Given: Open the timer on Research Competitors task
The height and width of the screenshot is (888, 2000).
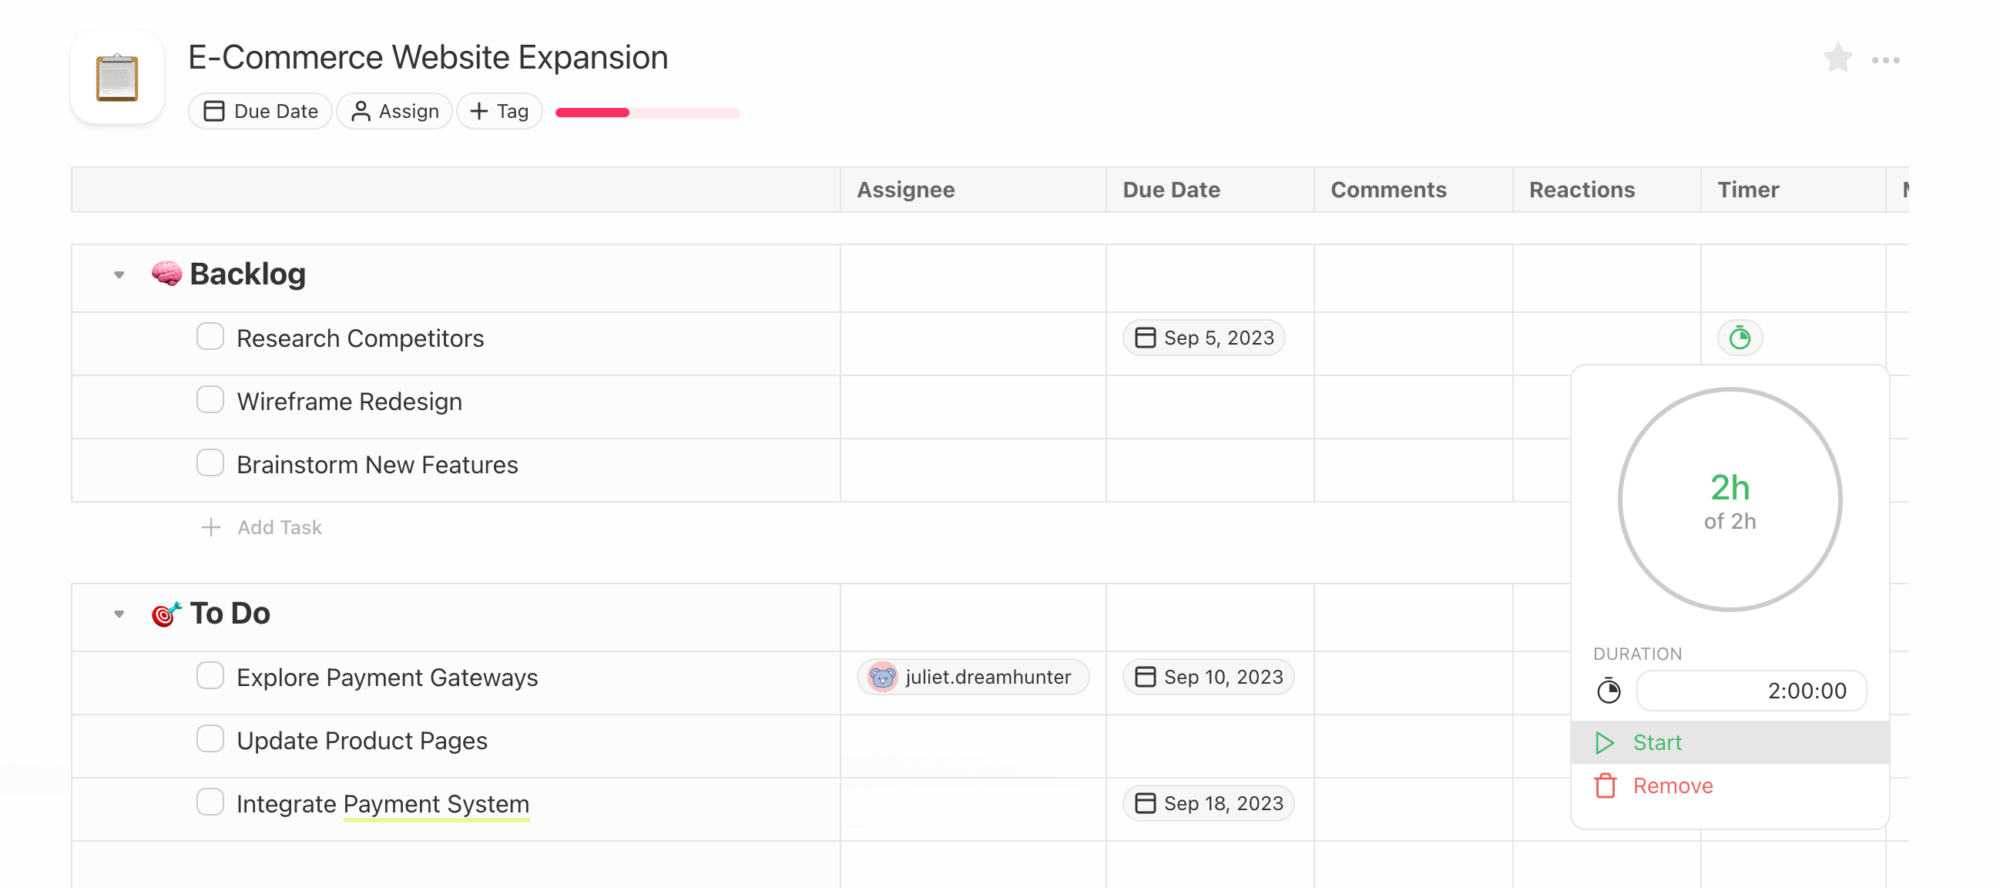Looking at the screenshot, I should [1740, 337].
